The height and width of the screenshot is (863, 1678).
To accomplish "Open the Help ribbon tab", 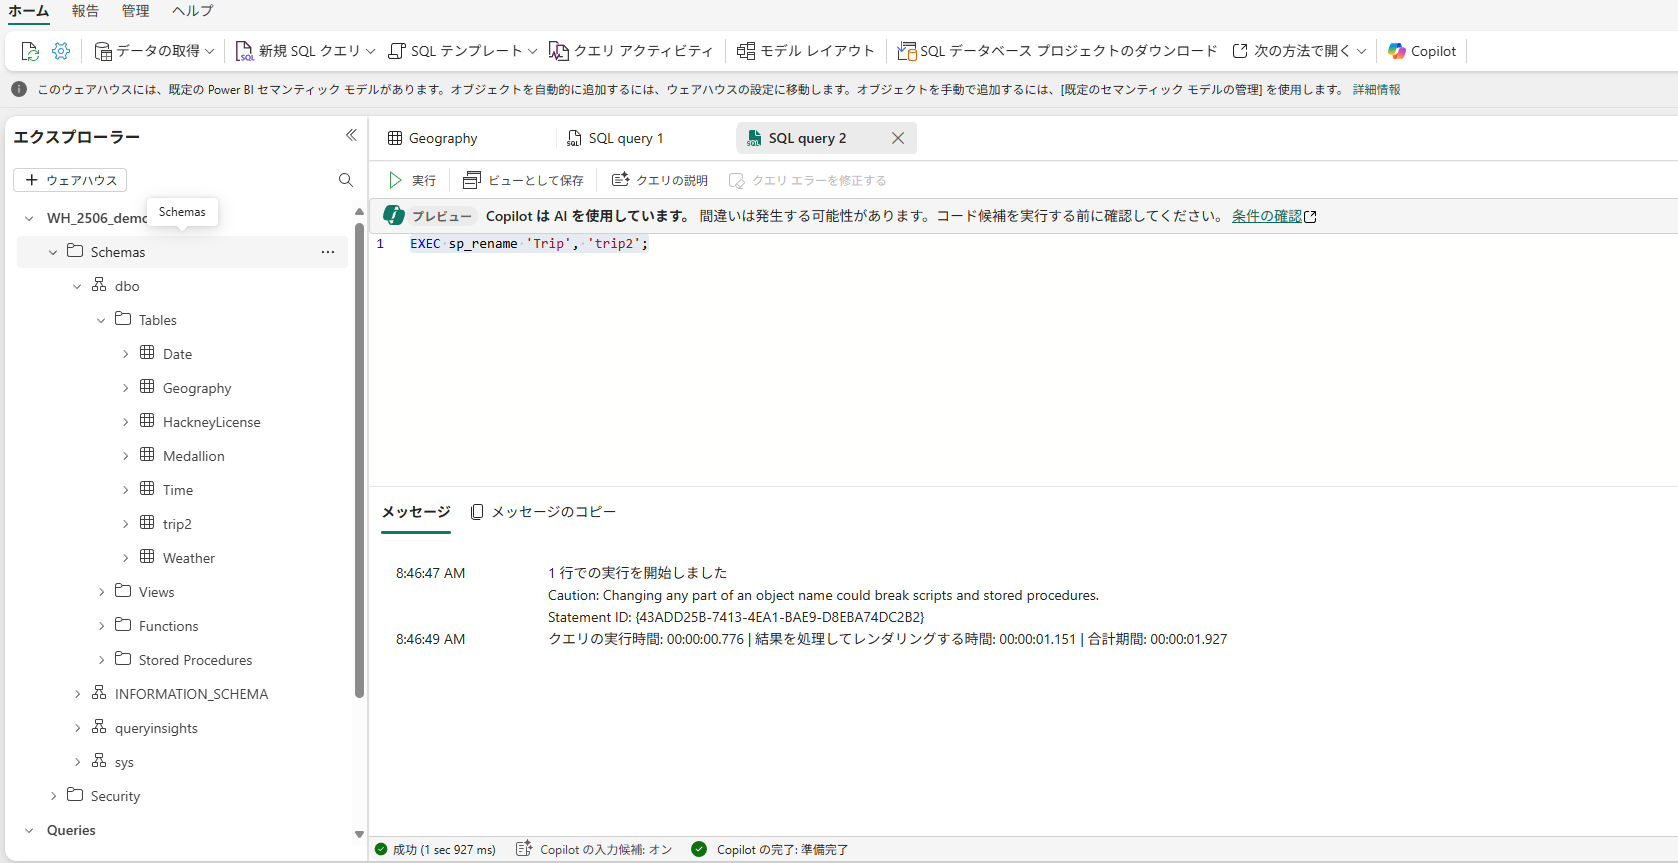I will pos(192,11).
